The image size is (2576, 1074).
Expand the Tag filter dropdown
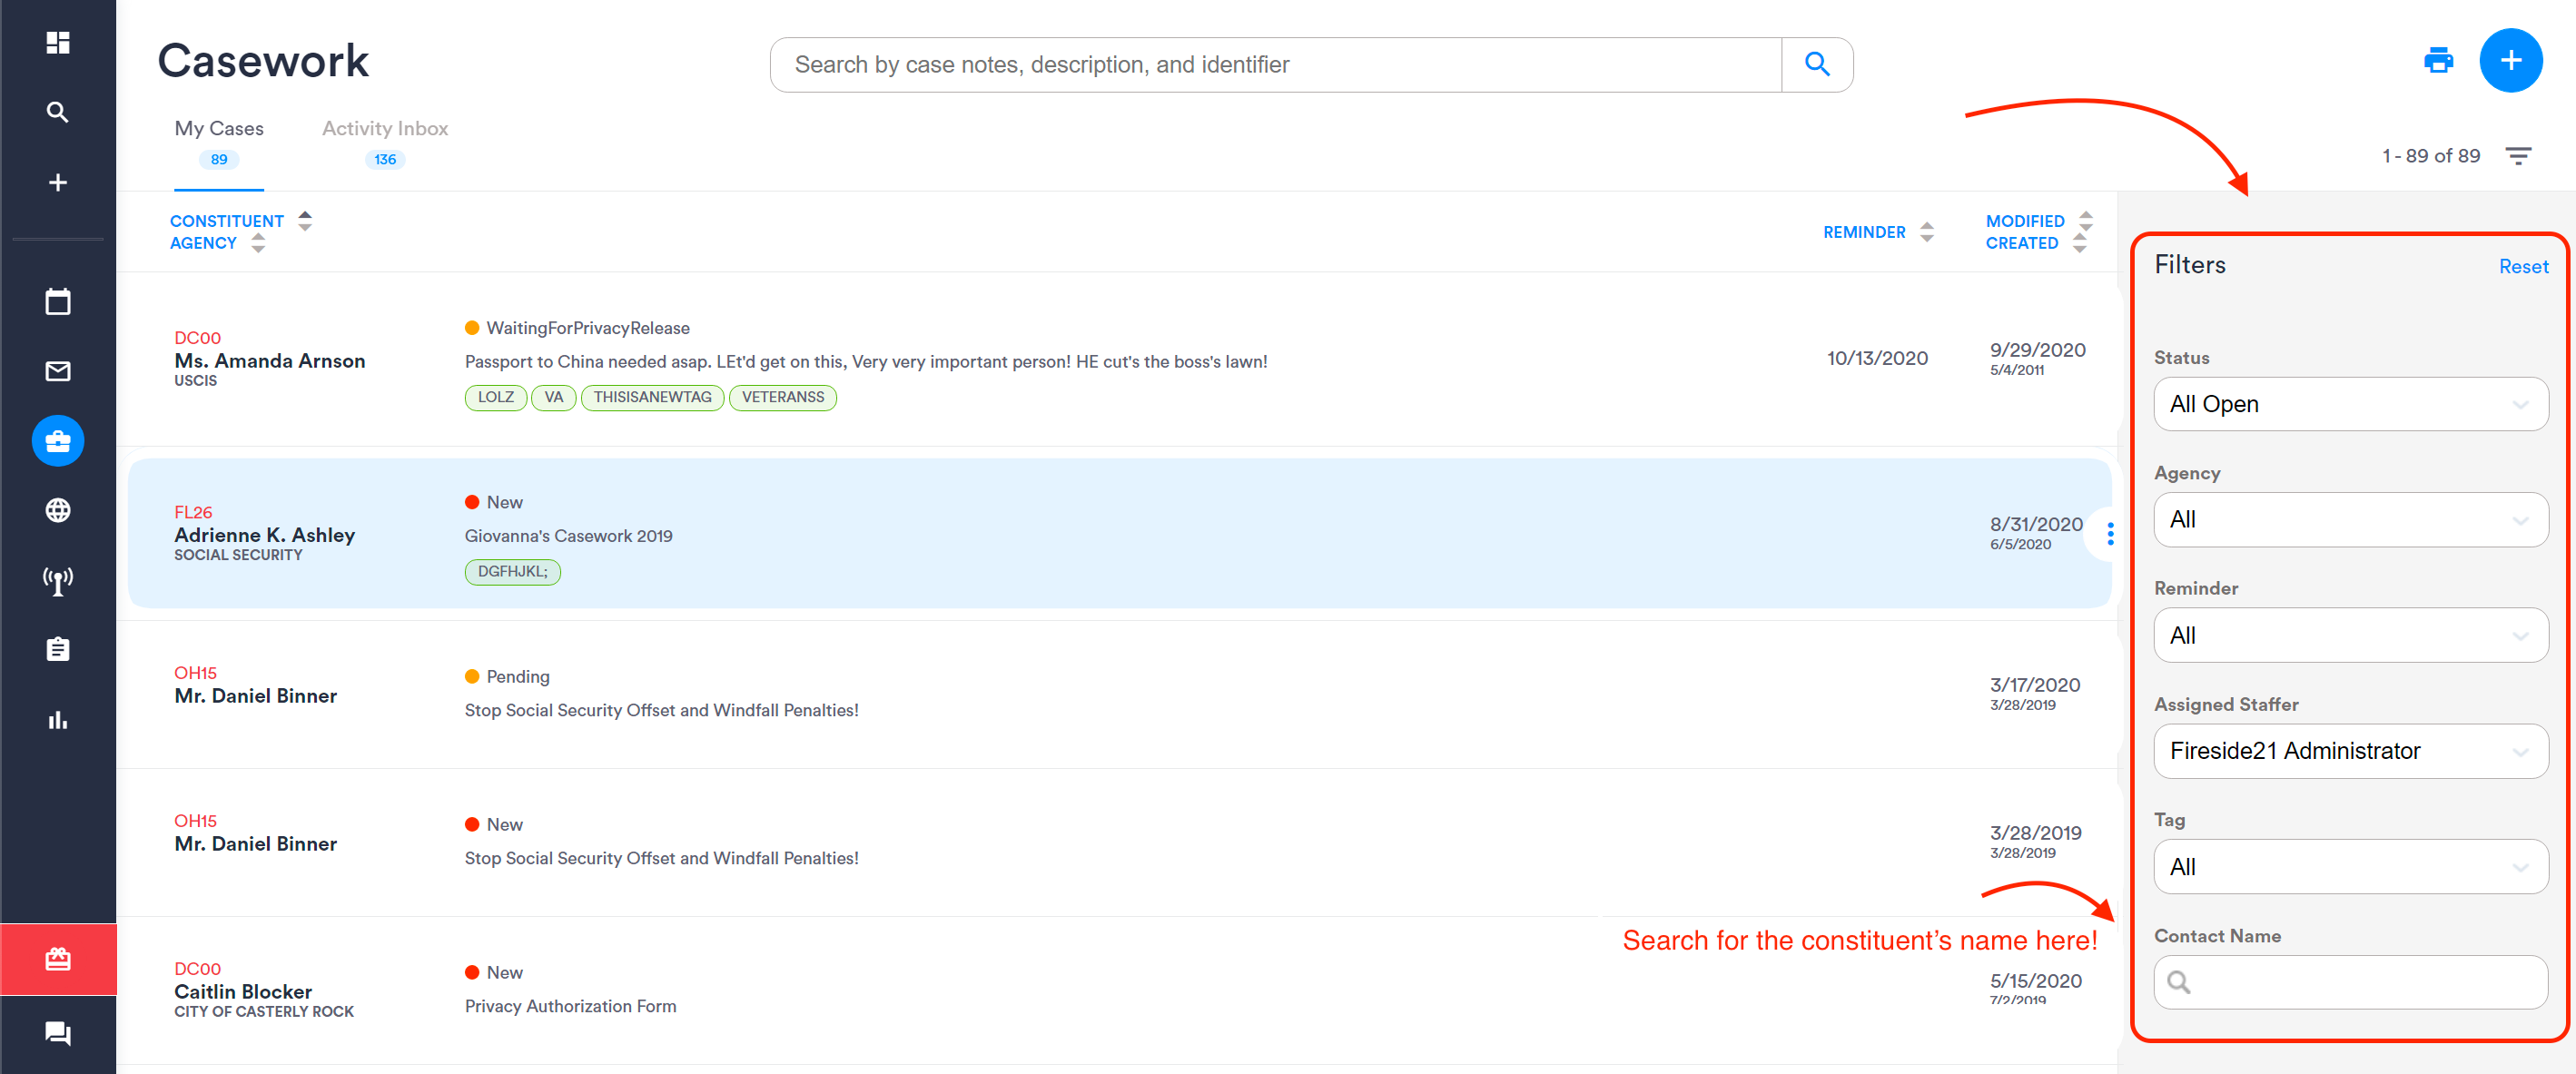2350,867
